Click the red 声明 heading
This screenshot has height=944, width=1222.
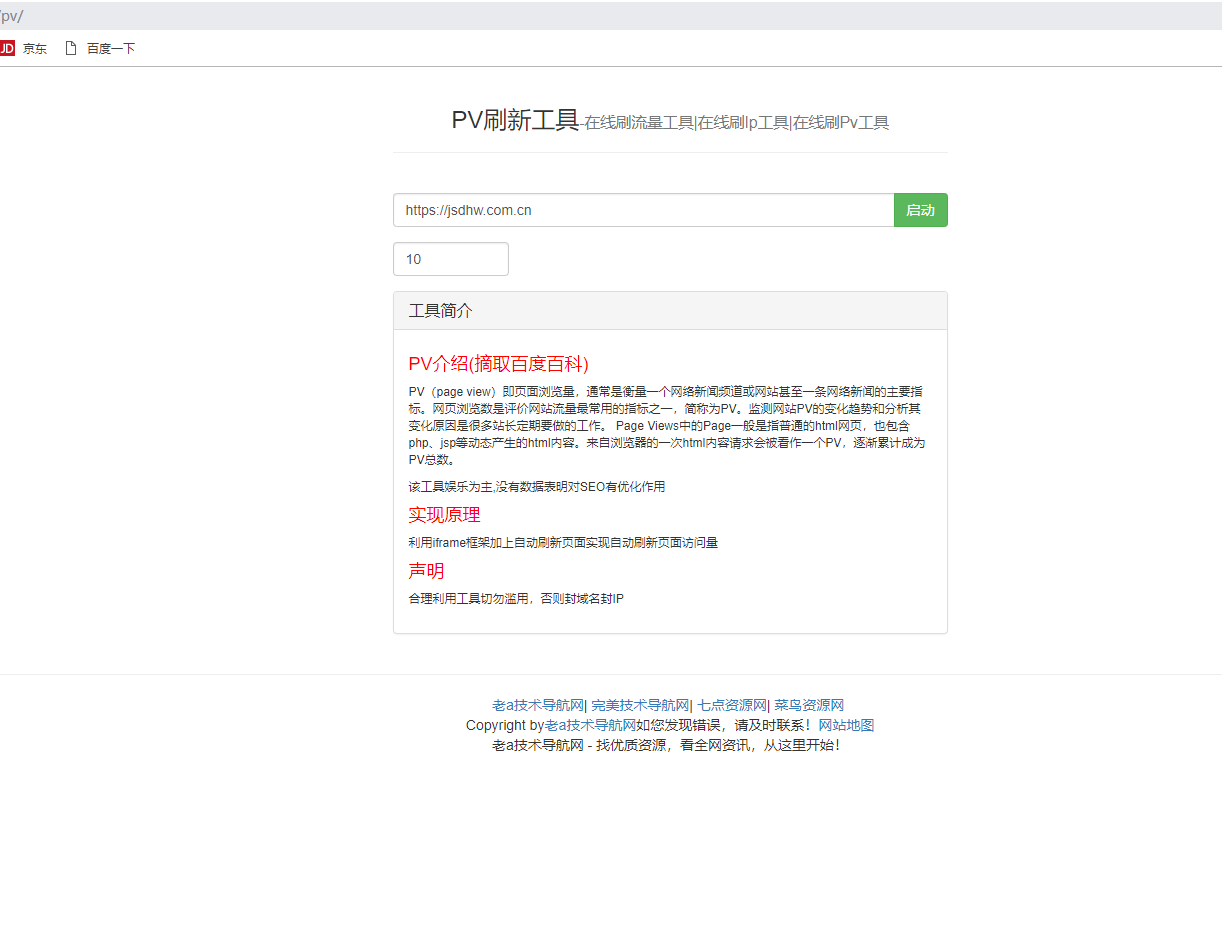[426, 571]
